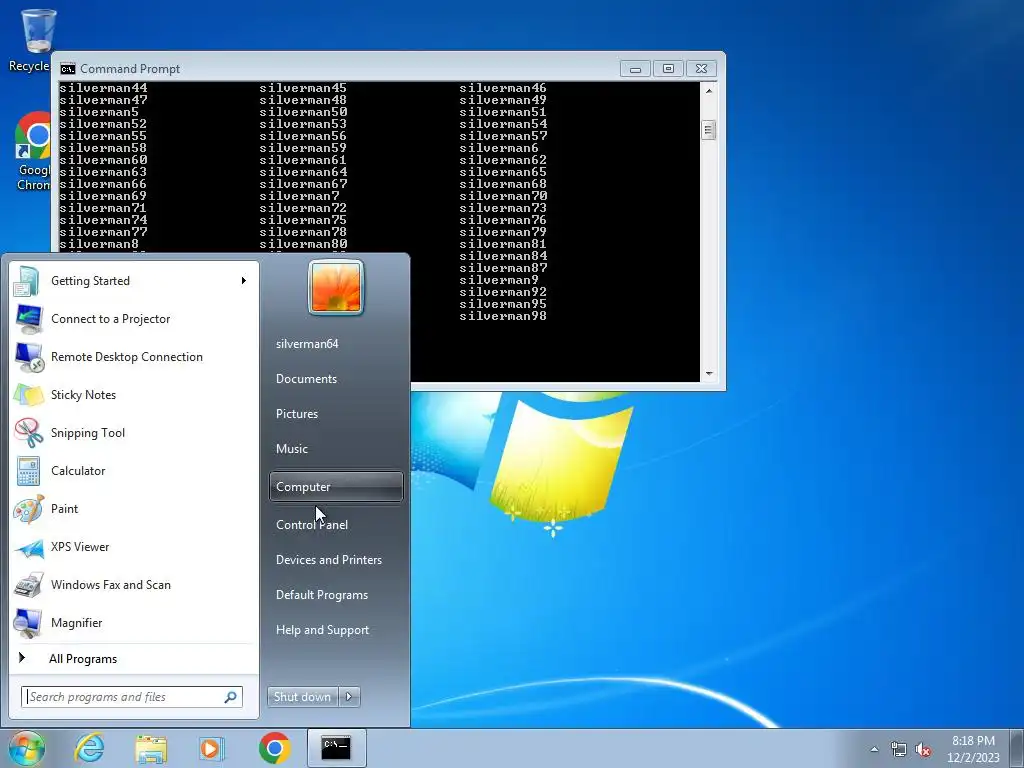Viewport: 1024px width, 768px height.
Task: Click Command Prompt scrollbar up arrow
Action: tap(709, 91)
